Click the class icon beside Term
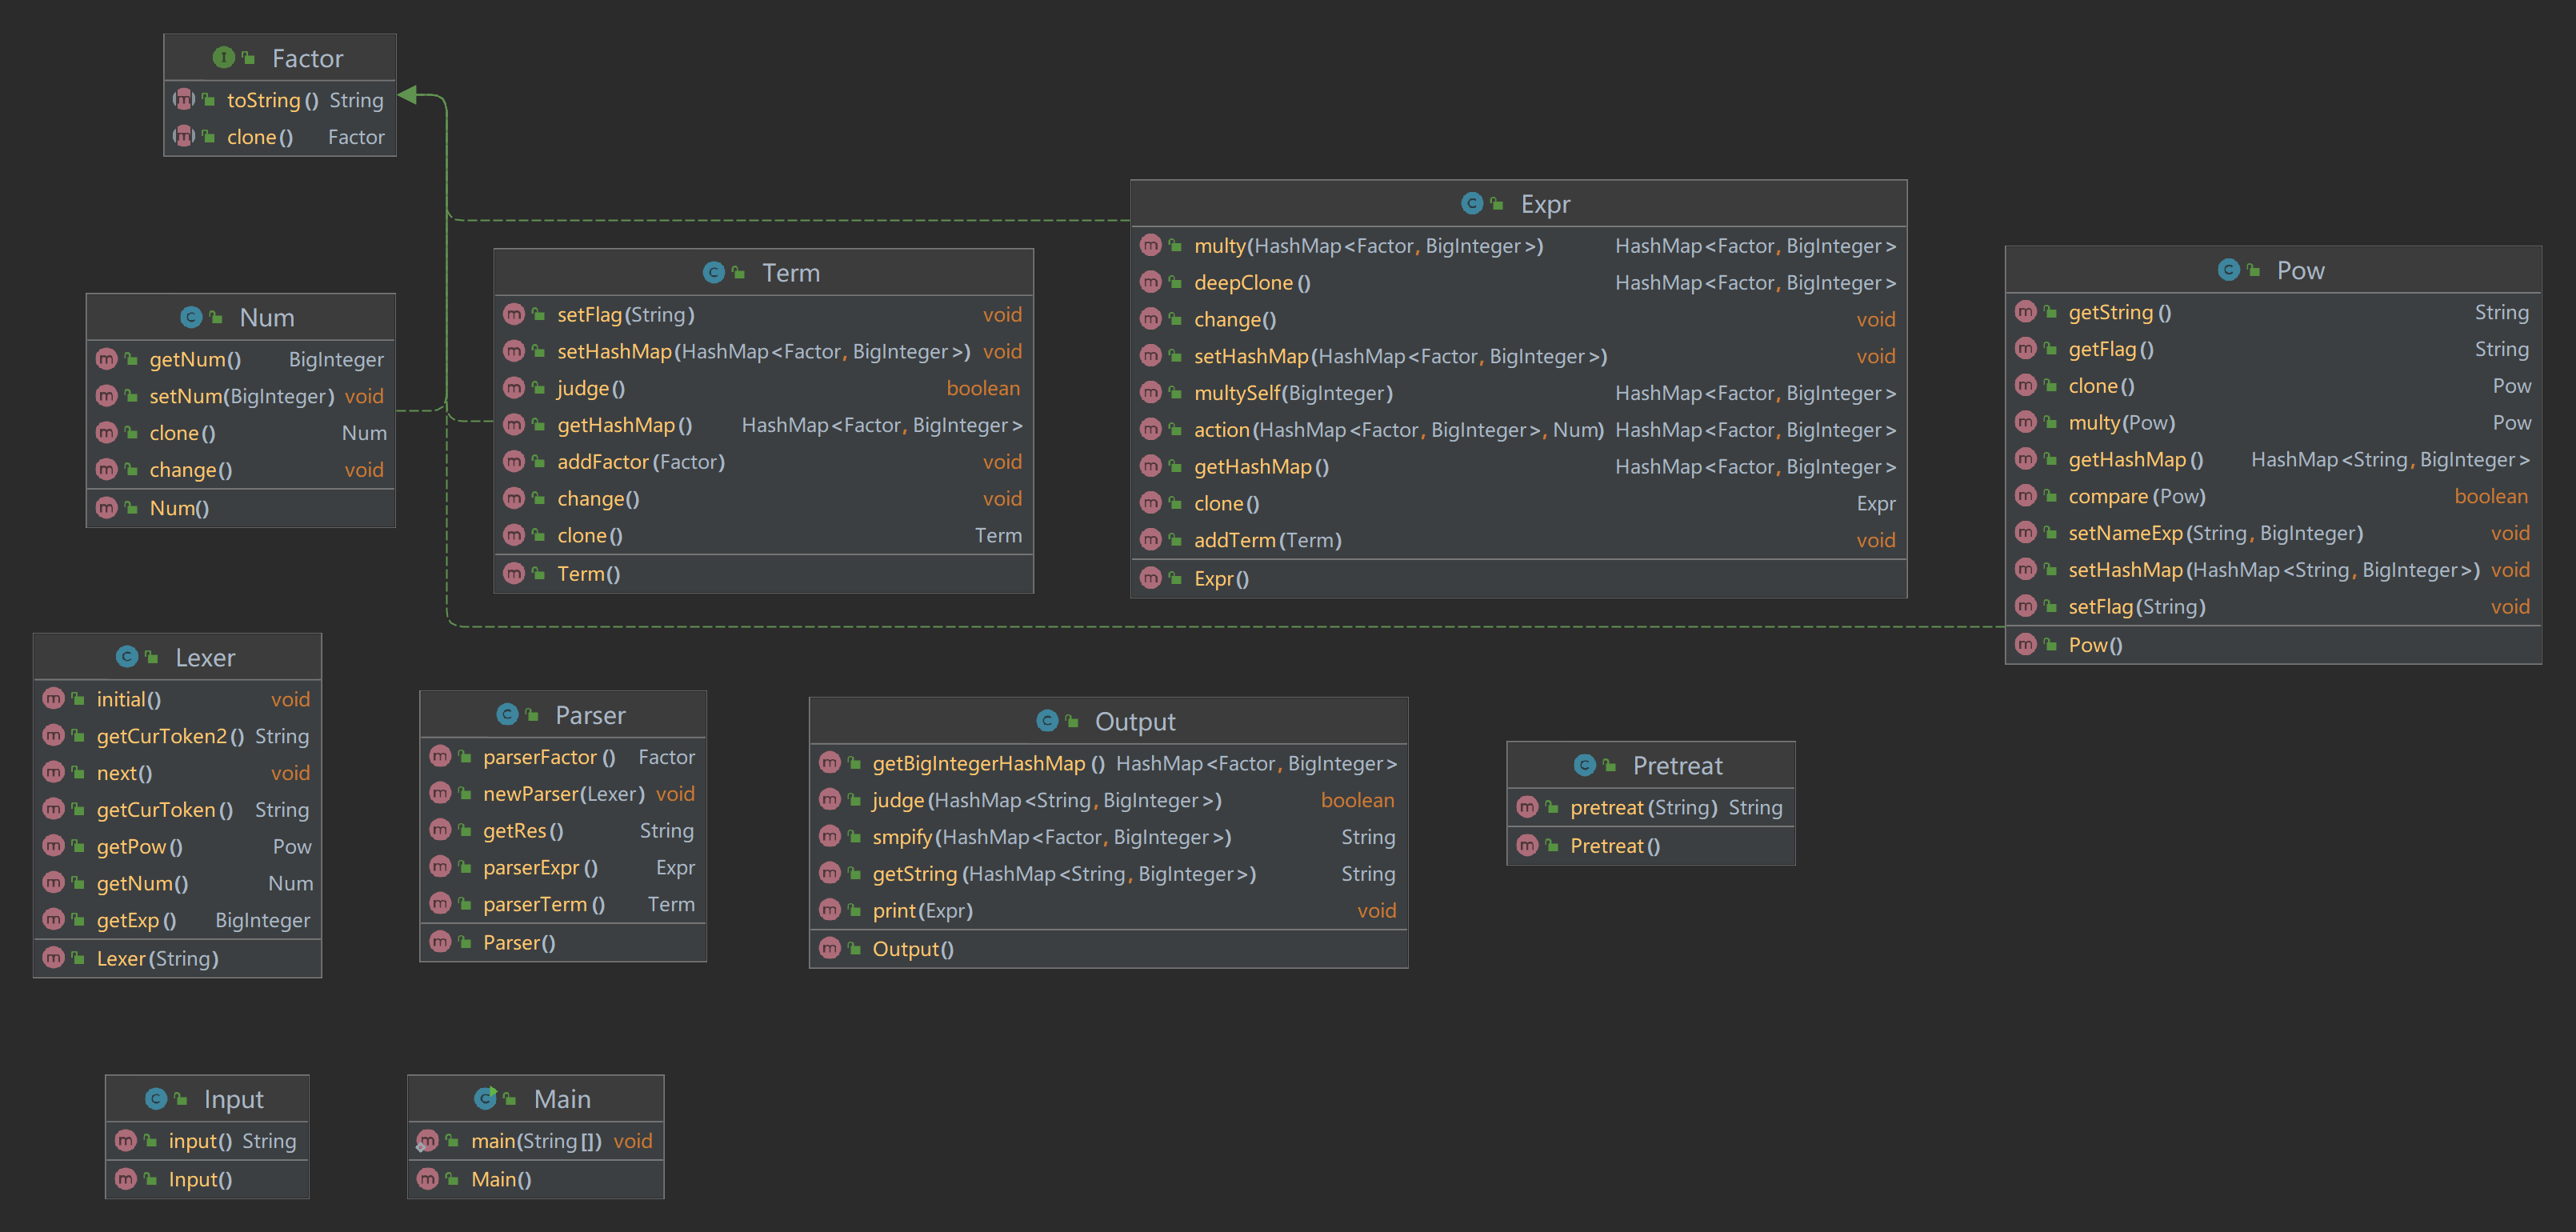 pos(714,272)
